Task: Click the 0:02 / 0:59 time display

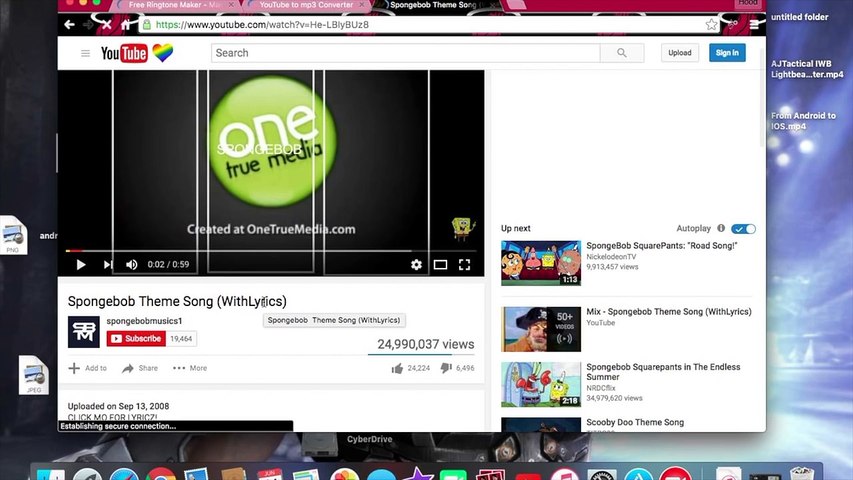Action: (x=168, y=264)
